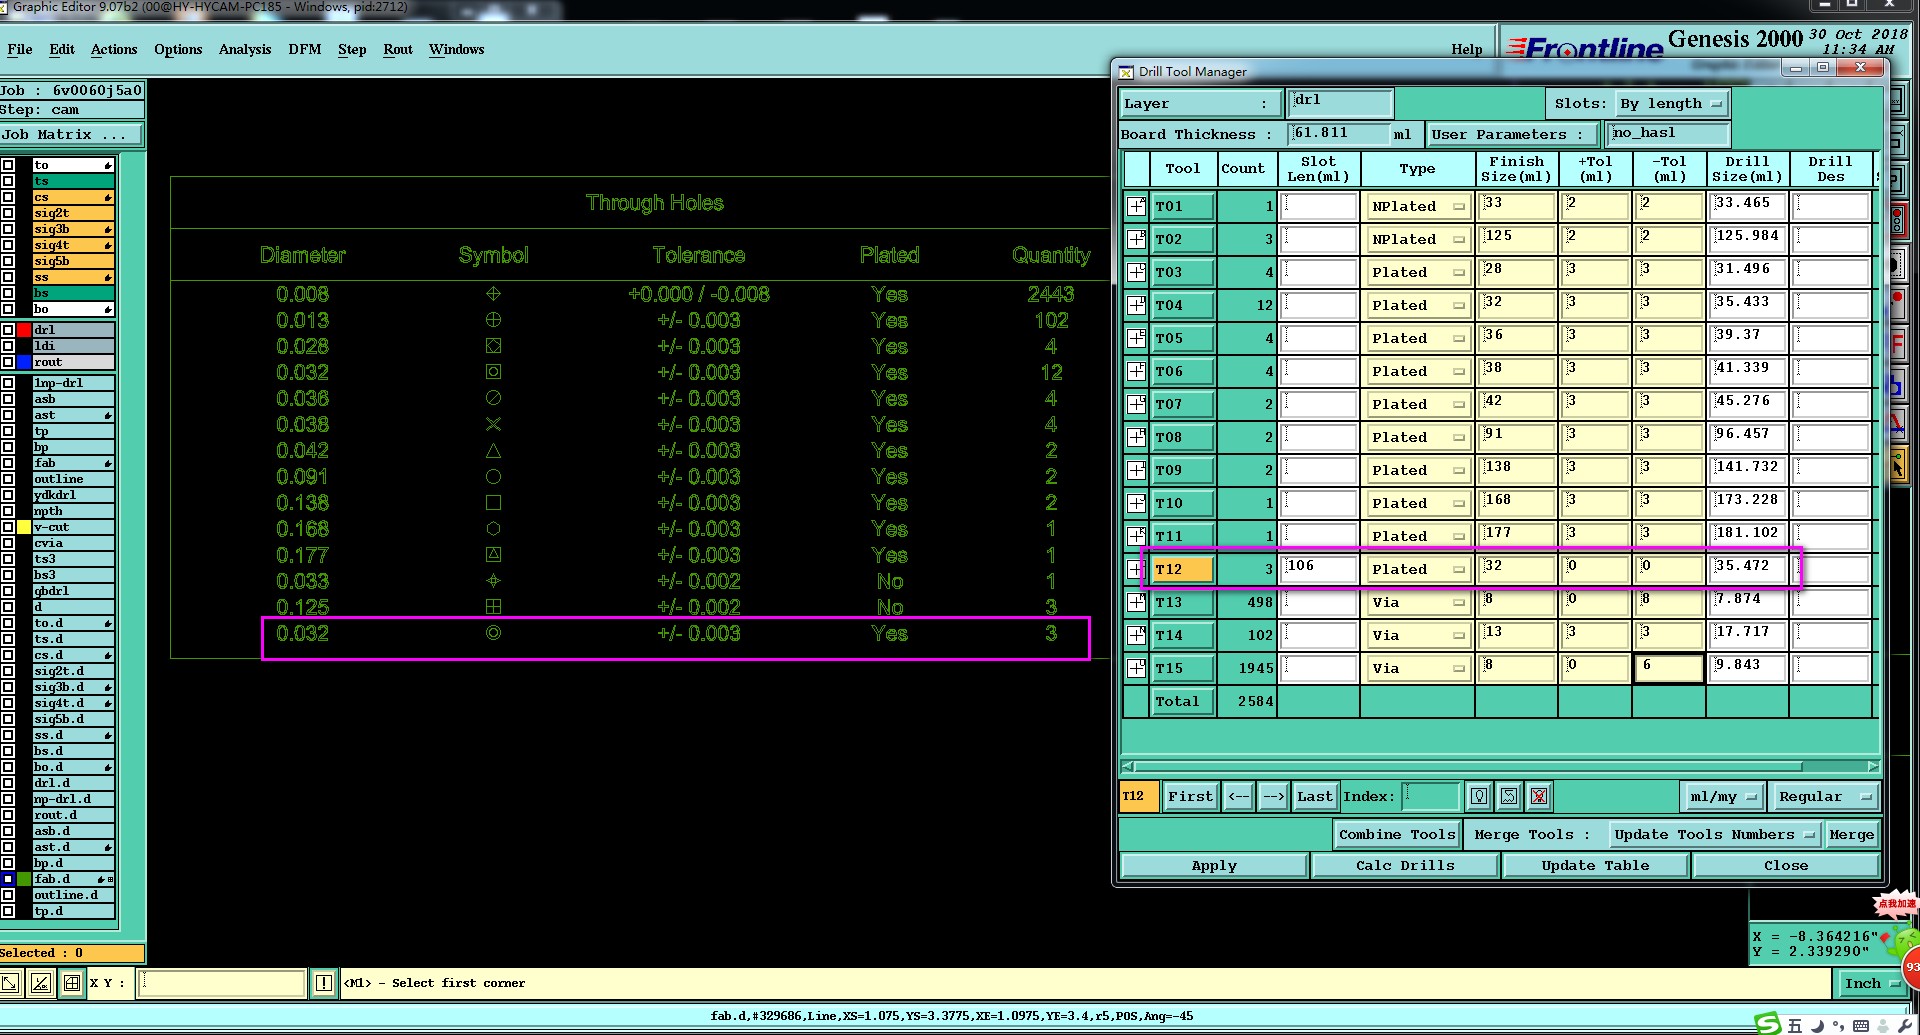The height and width of the screenshot is (1035, 1920).
Task: Open the 'Update Tools Numbers' dropdown
Action: click(1715, 834)
